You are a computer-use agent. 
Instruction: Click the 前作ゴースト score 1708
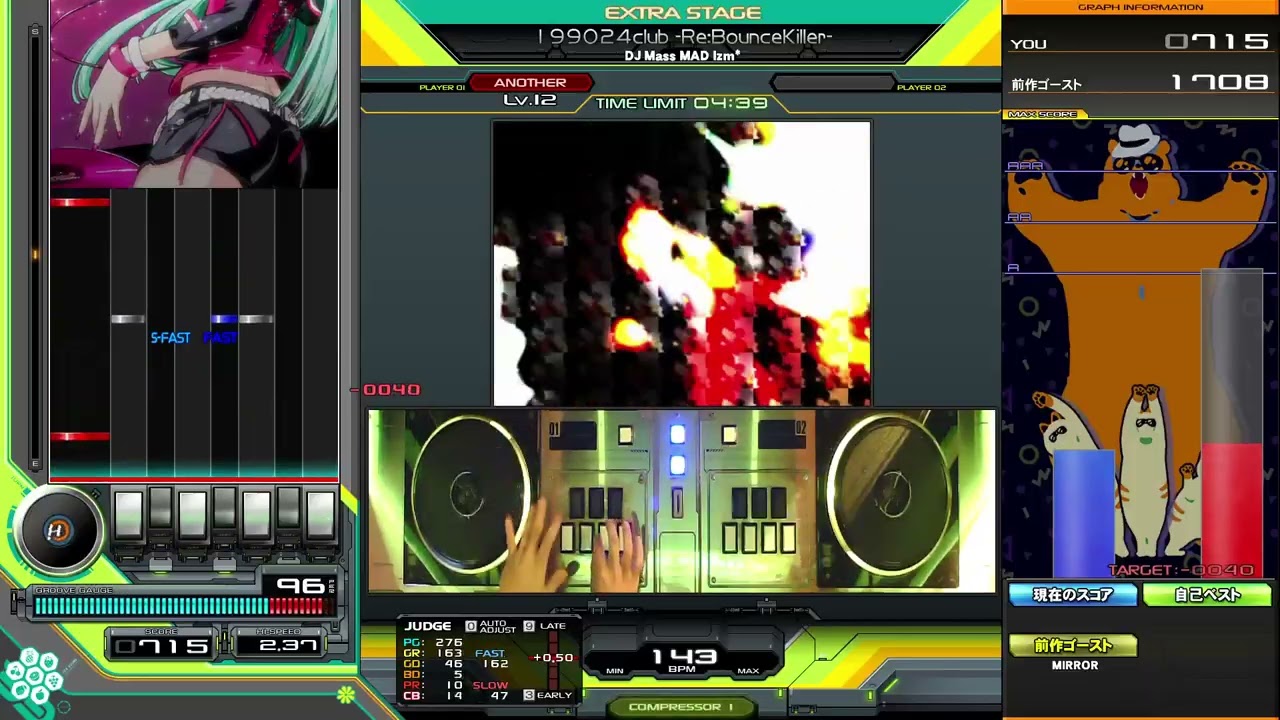coord(1219,82)
